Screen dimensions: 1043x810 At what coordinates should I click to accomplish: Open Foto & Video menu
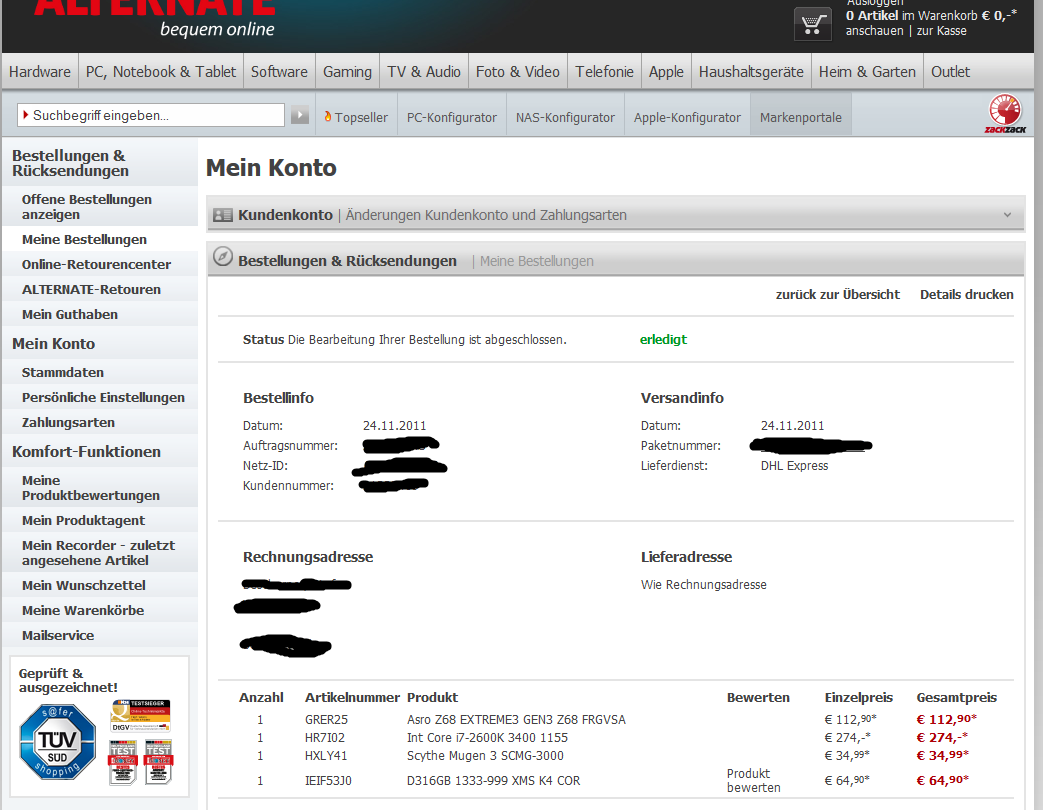tap(518, 72)
